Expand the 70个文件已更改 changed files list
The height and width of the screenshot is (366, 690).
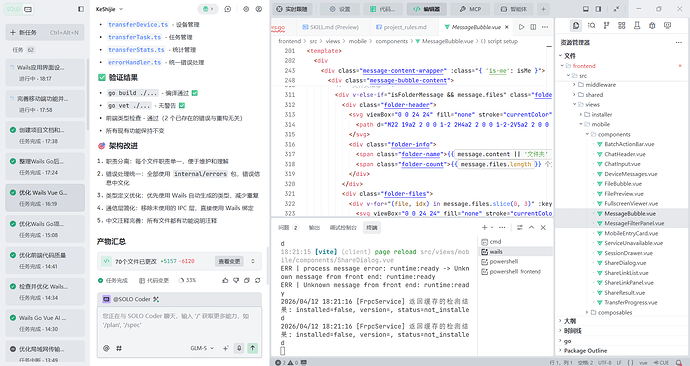pos(253,261)
